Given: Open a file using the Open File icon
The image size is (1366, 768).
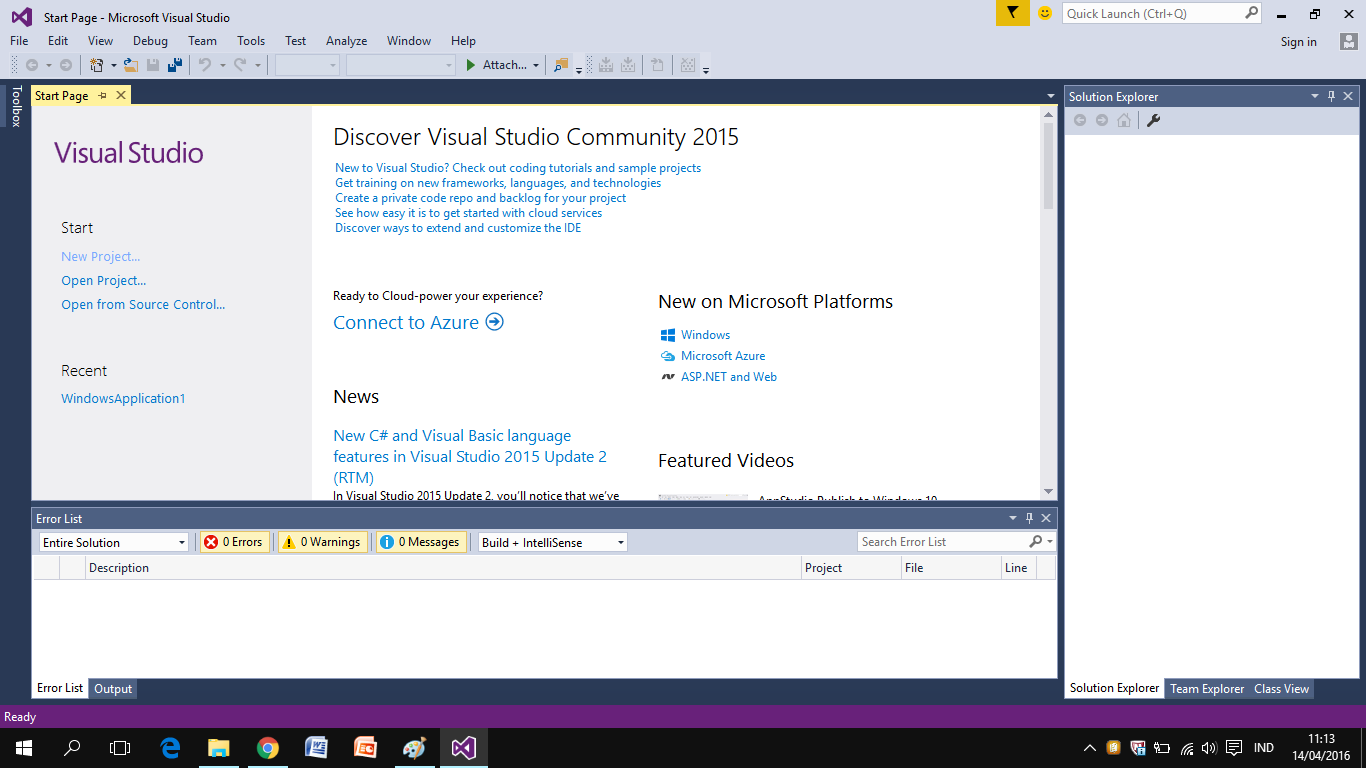Looking at the screenshot, I should pyautogui.click(x=131, y=64).
